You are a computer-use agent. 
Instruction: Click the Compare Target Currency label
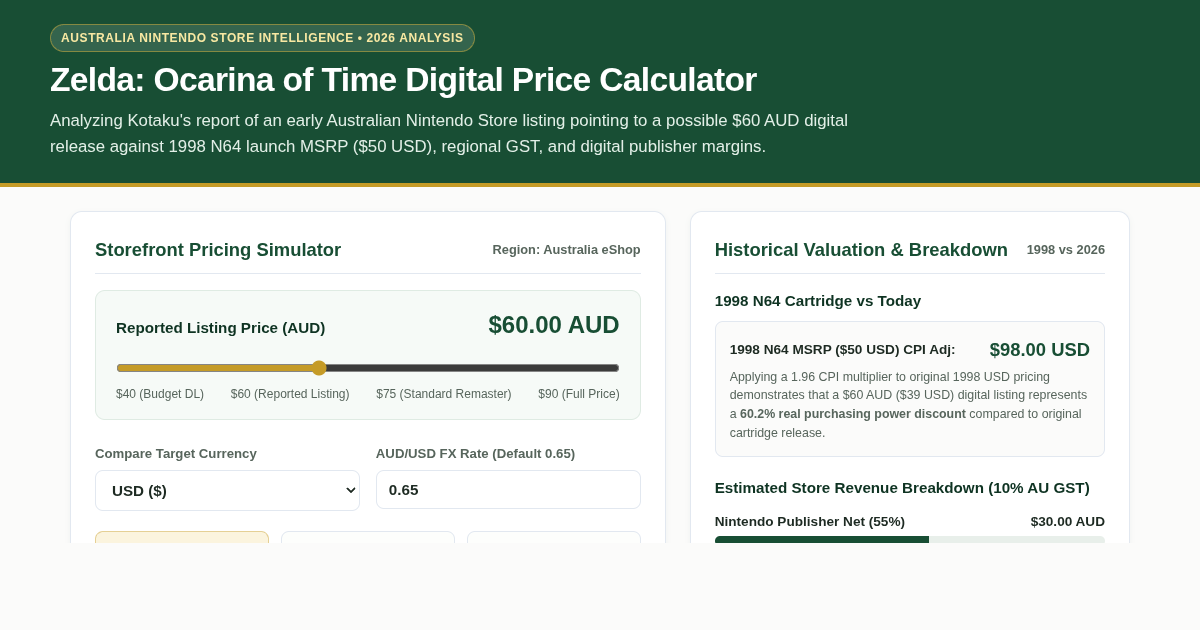pos(176,454)
